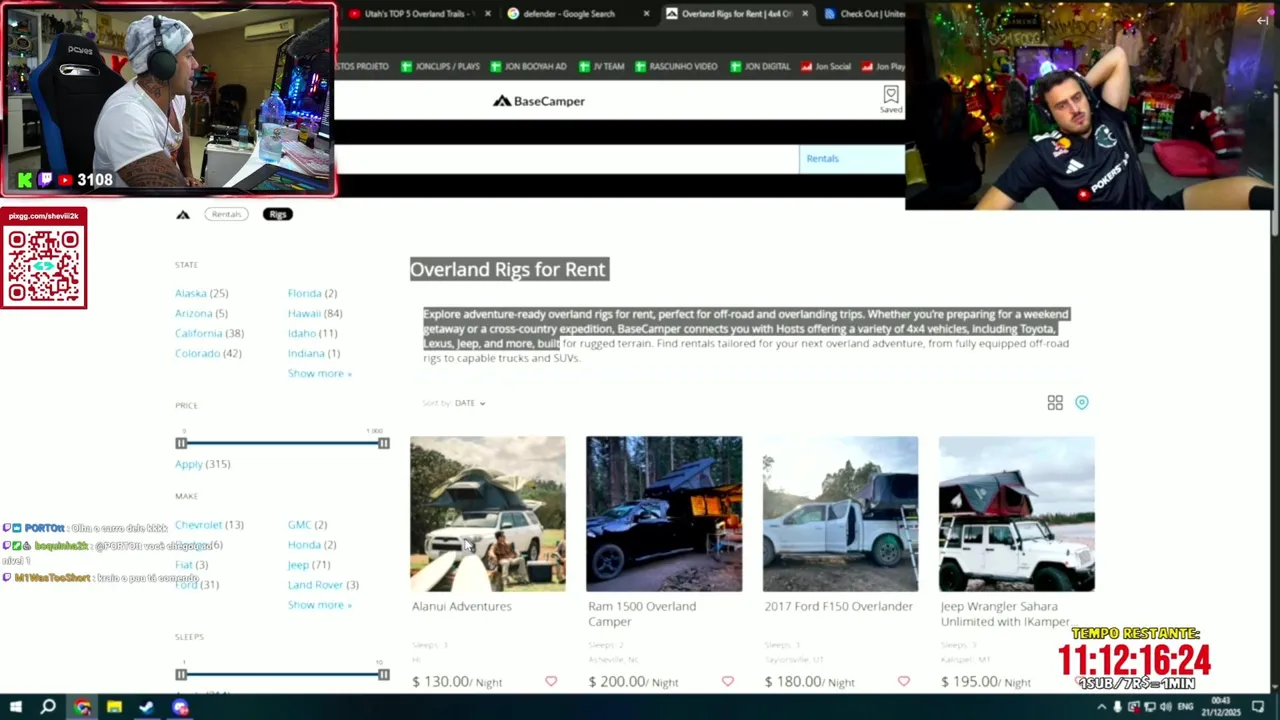Open the Ram 1500 Overland Camper photo
This screenshot has width=1280, height=720.
coord(664,514)
